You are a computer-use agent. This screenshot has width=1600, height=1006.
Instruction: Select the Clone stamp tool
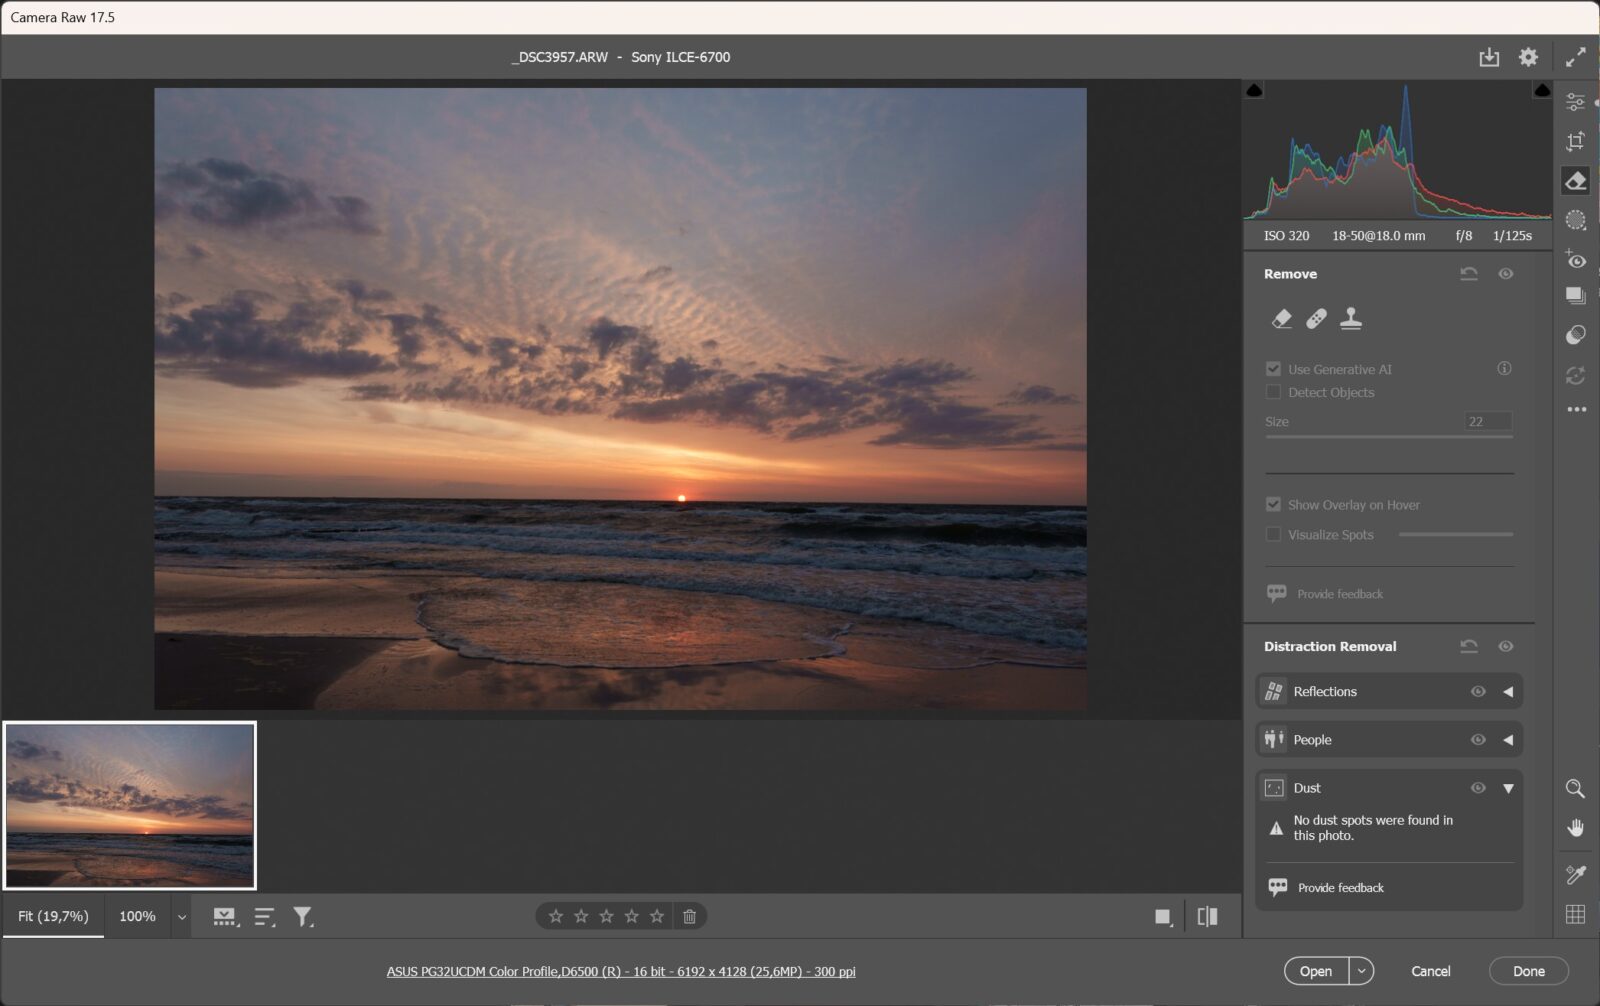pos(1351,319)
